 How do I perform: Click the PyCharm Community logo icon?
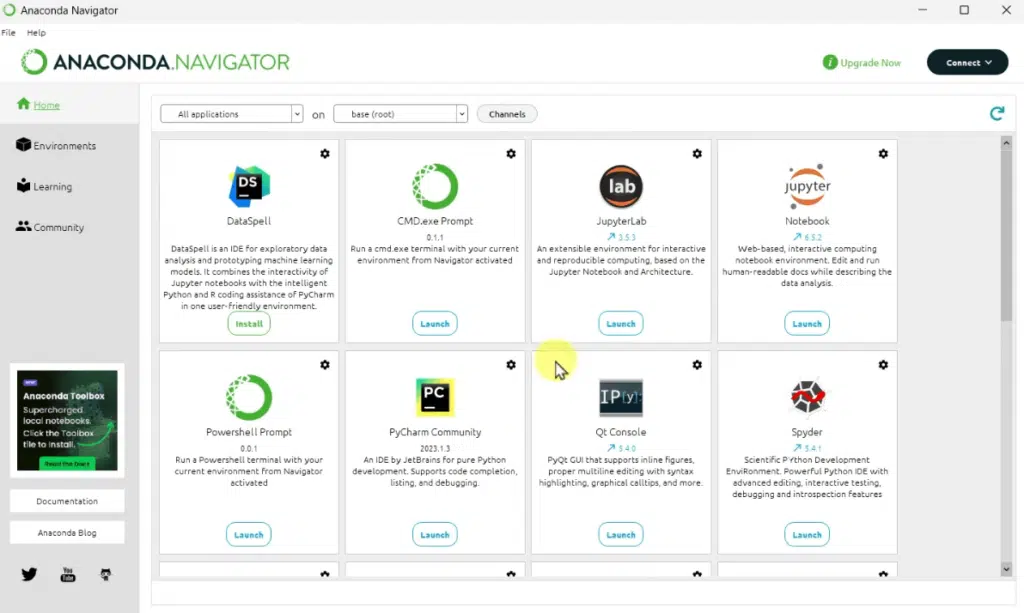point(435,397)
